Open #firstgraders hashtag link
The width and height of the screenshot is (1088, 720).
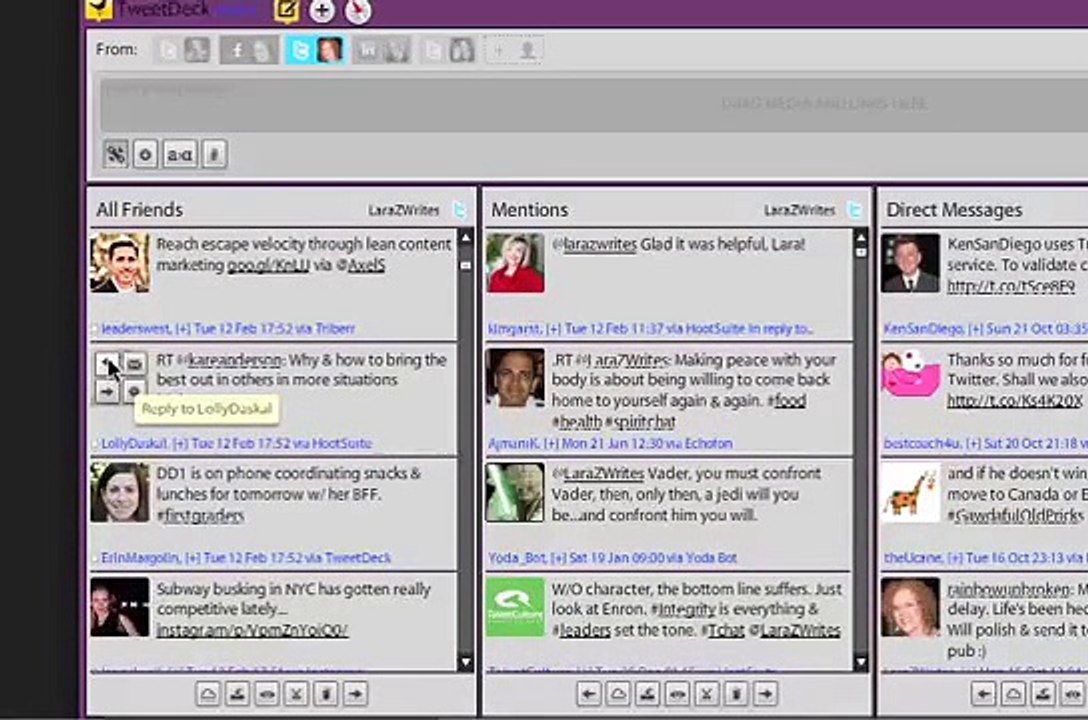pyautogui.click(x=201, y=515)
